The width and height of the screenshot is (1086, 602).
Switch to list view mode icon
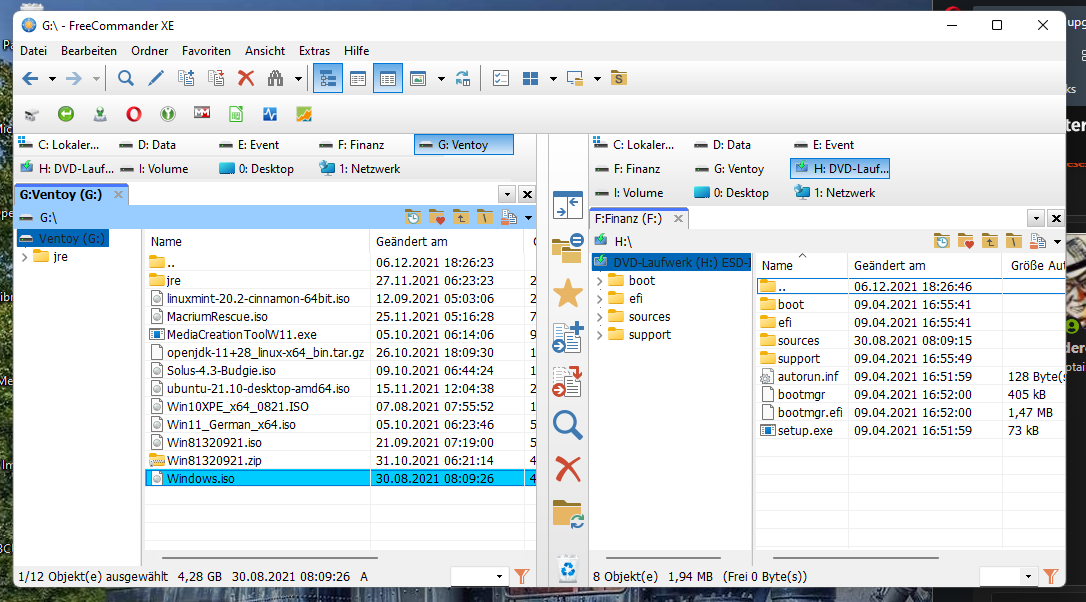point(358,78)
